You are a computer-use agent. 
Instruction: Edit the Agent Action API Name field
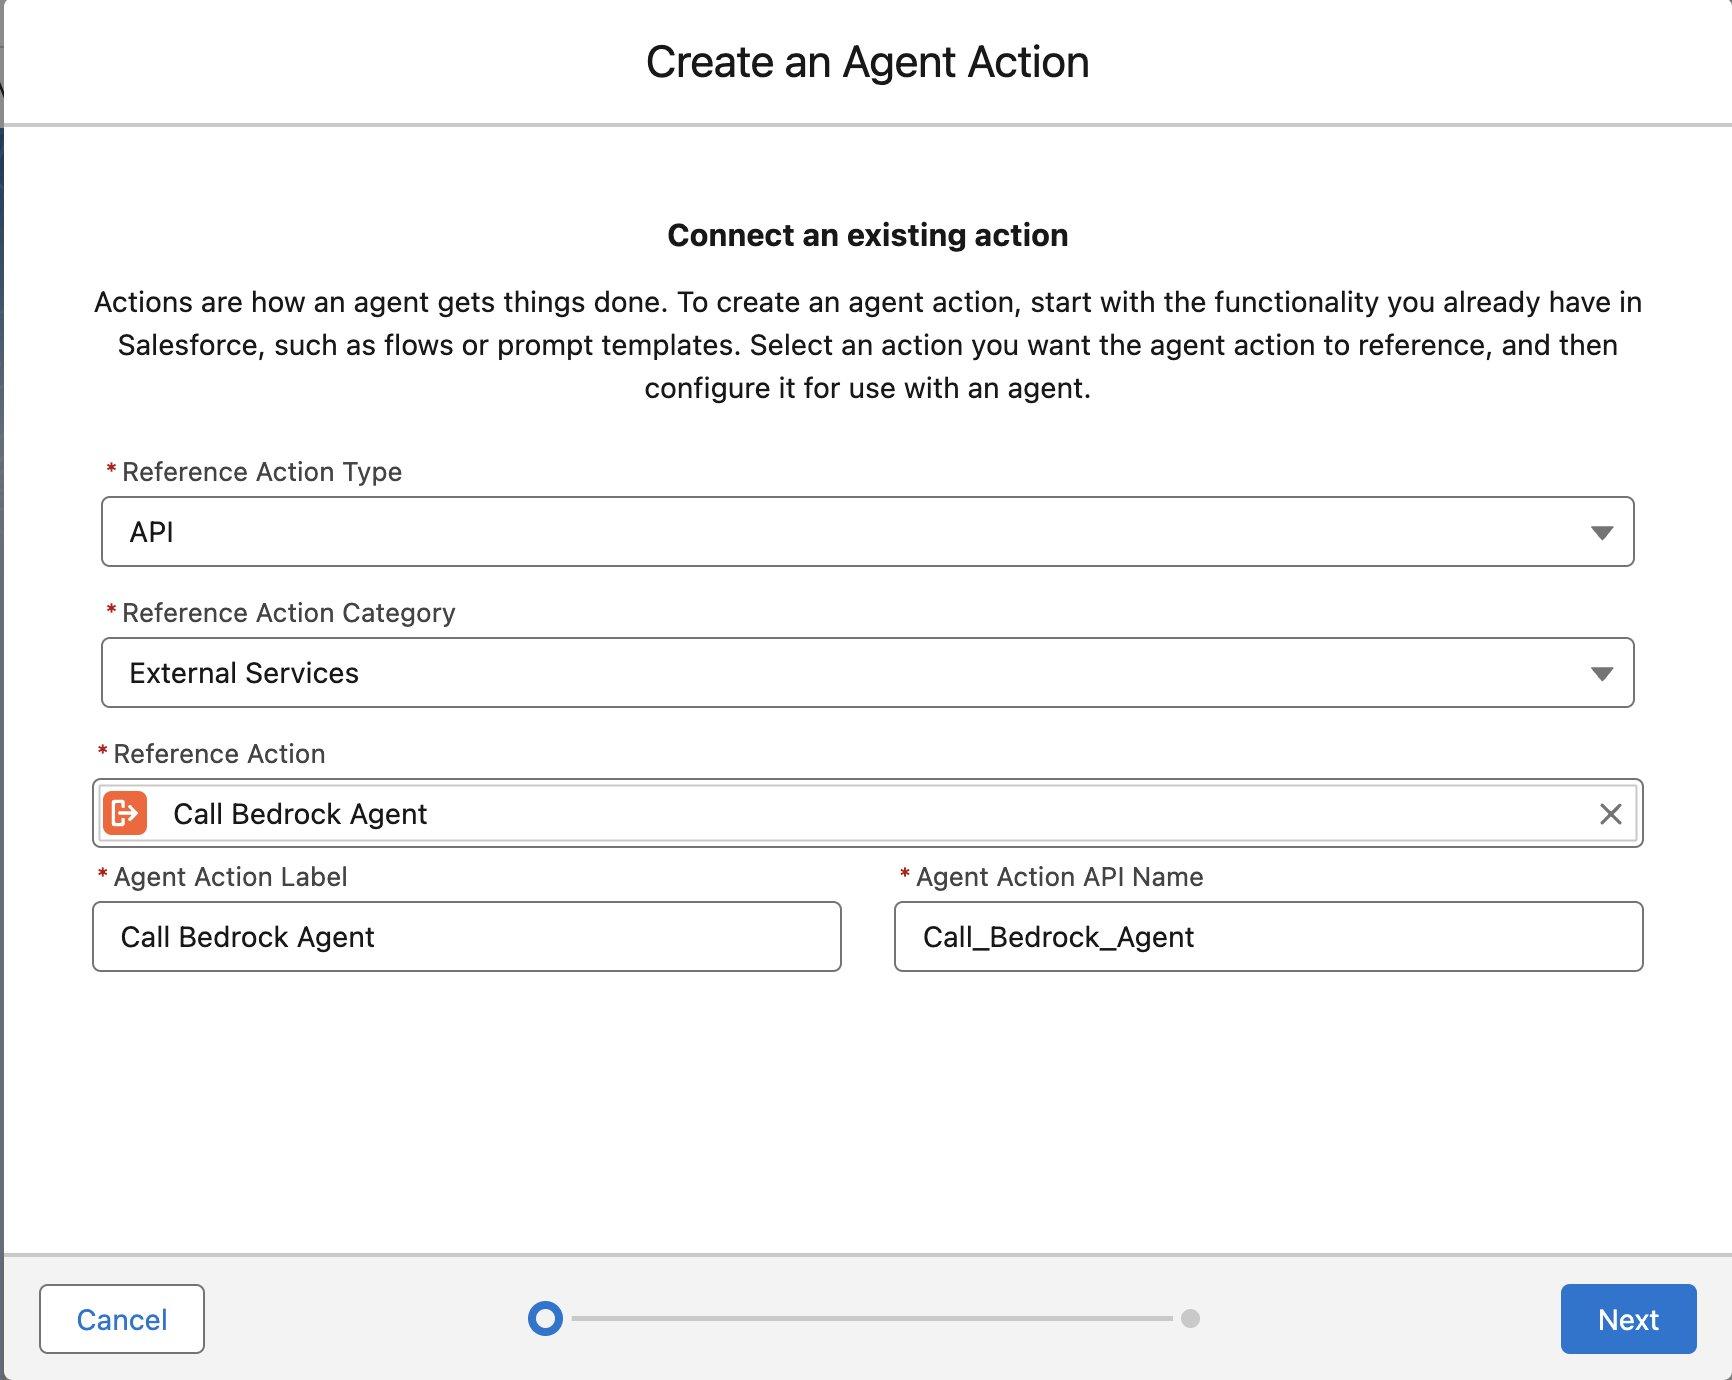point(1268,937)
